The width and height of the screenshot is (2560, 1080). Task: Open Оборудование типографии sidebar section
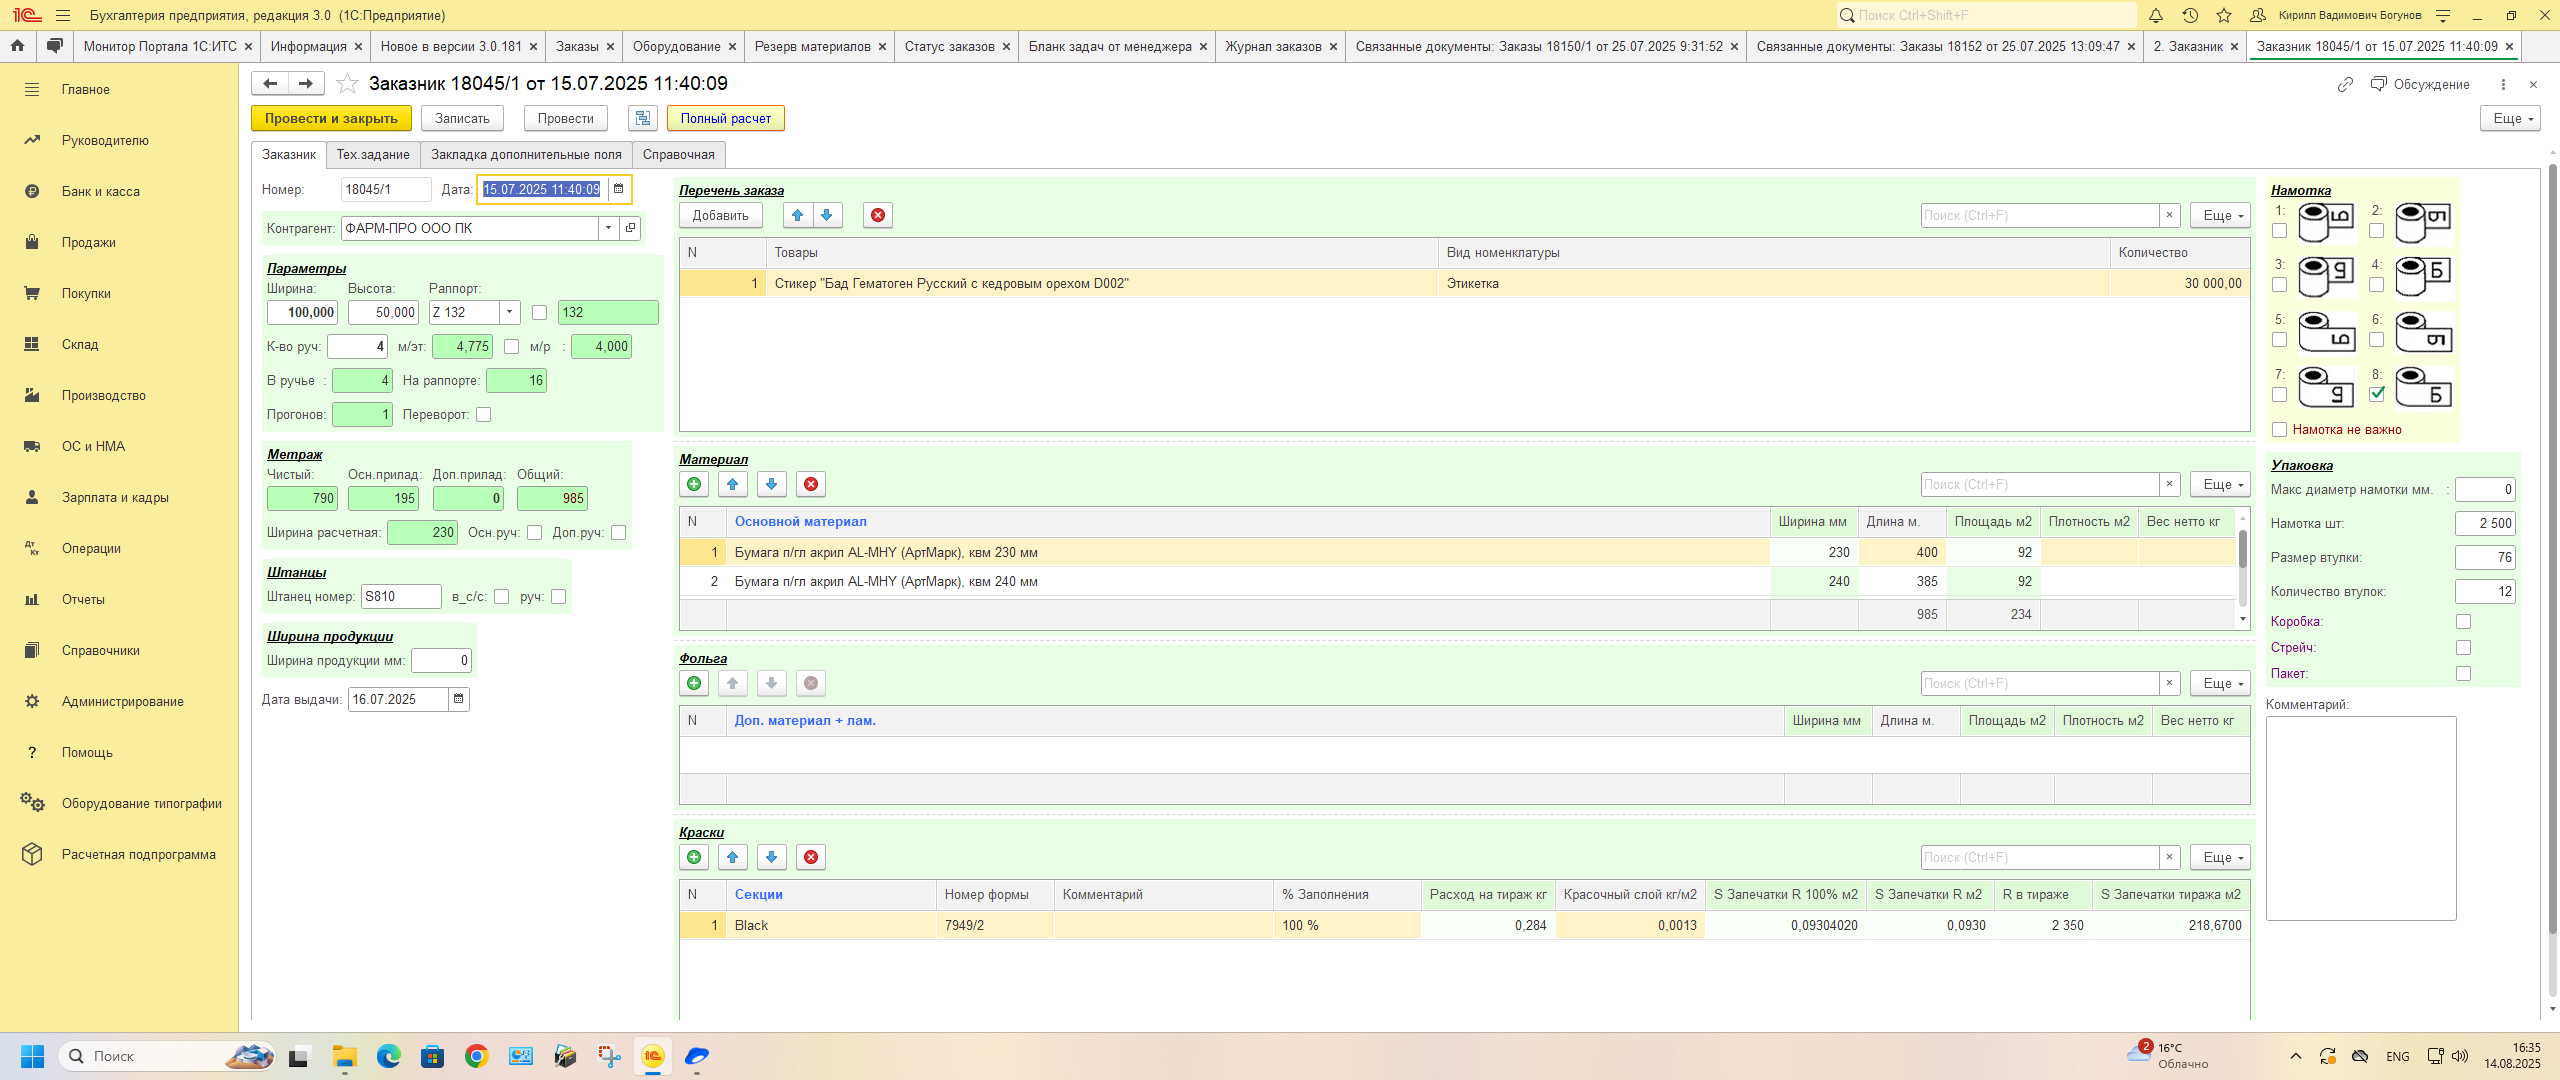pyautogui.click(x=141, y=803)
